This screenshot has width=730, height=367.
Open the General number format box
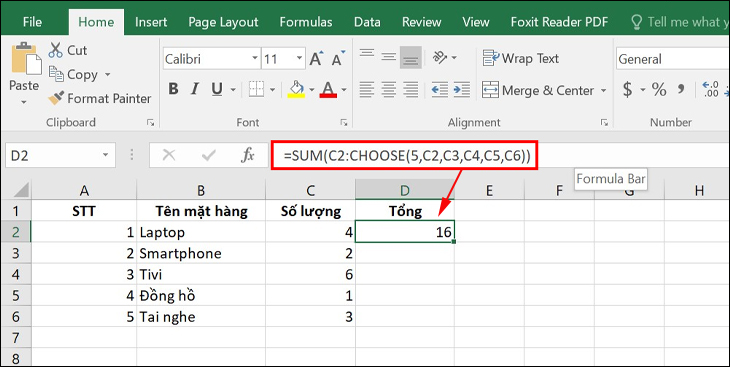[x=673, y=59]
